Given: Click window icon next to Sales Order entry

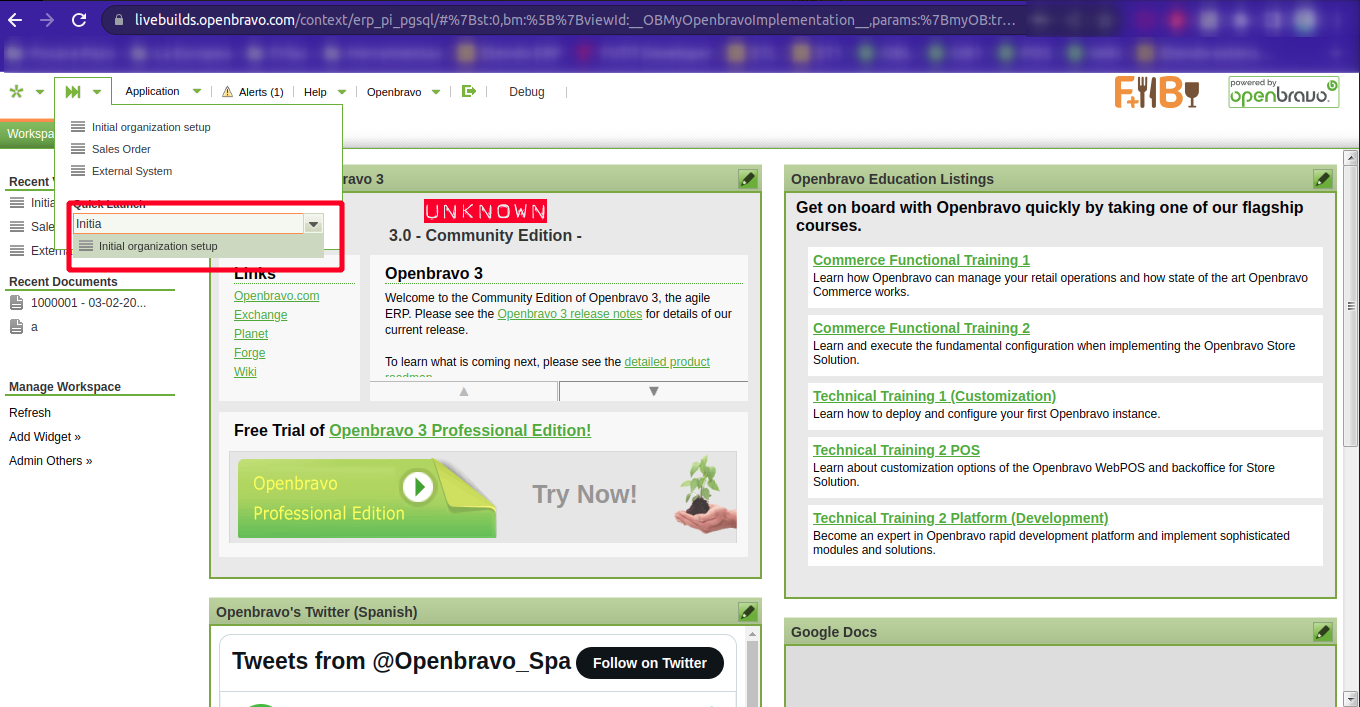Looking at the screenshot, I should 78,149.
